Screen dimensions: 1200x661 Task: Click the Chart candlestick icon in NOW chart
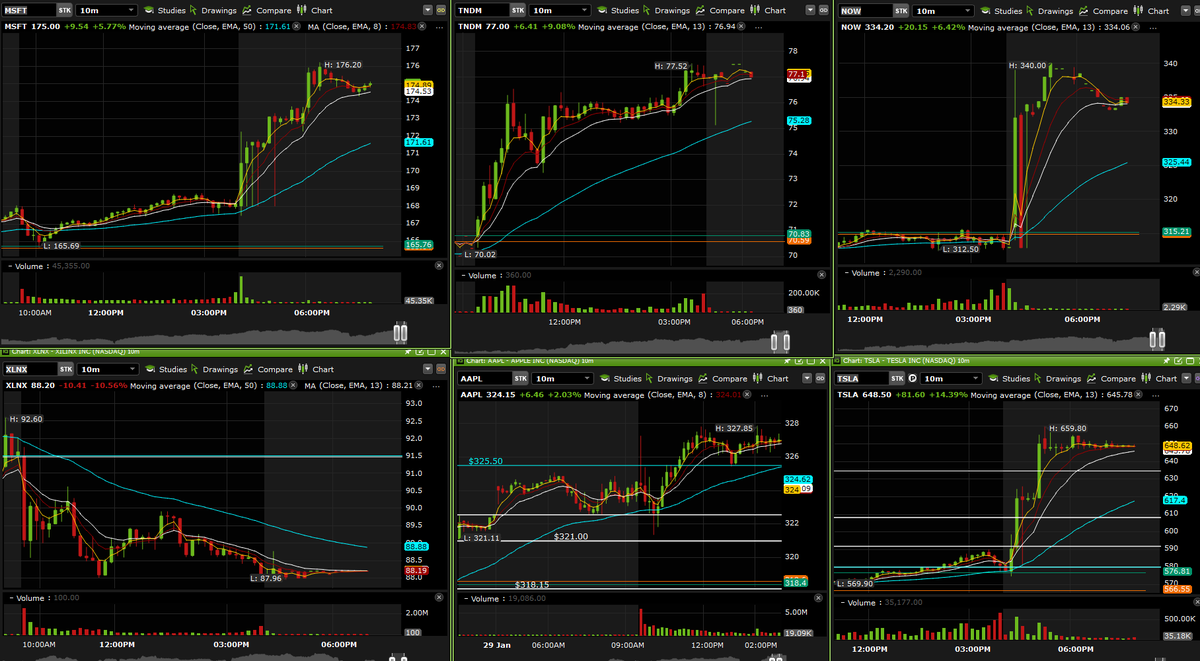(1136, 10)
